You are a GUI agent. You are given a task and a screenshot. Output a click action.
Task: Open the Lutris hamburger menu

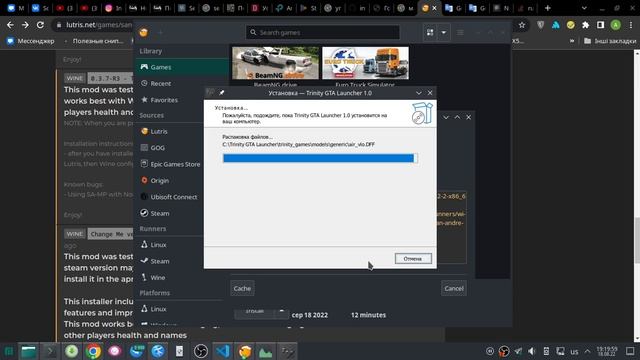pyautogui.click(x=460, y=32)
